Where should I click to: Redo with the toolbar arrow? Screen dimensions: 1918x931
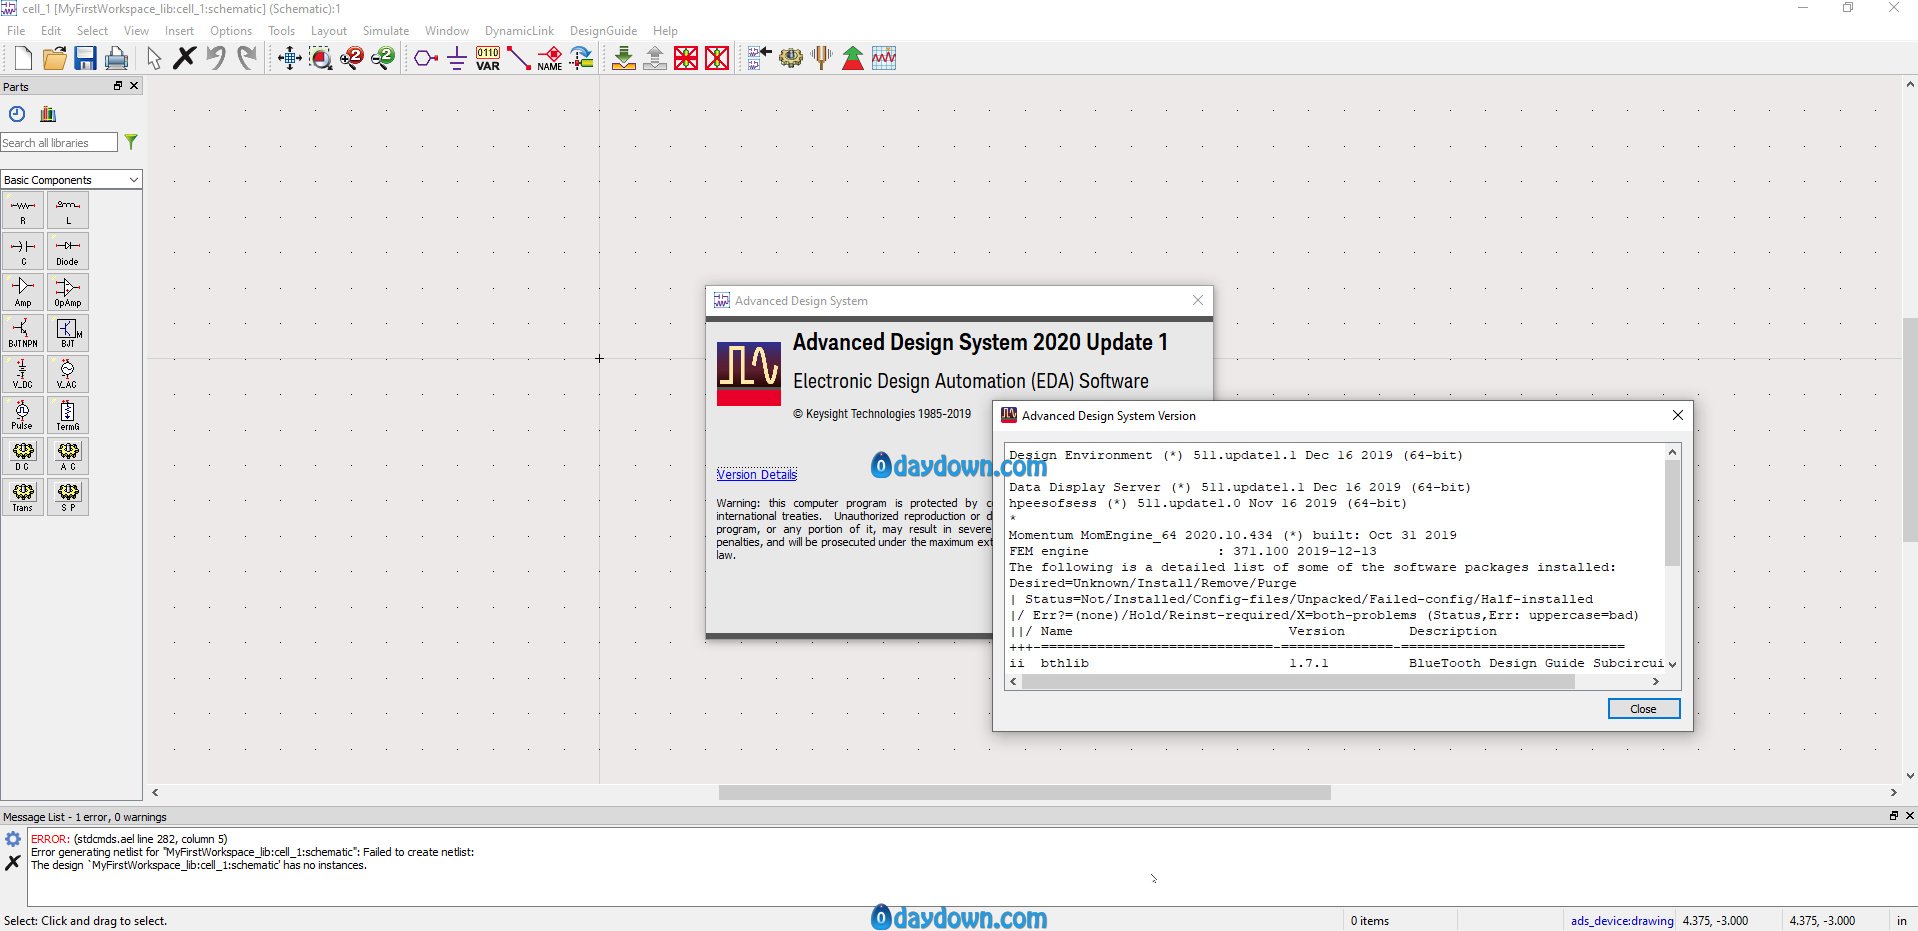tap(247, 58)
